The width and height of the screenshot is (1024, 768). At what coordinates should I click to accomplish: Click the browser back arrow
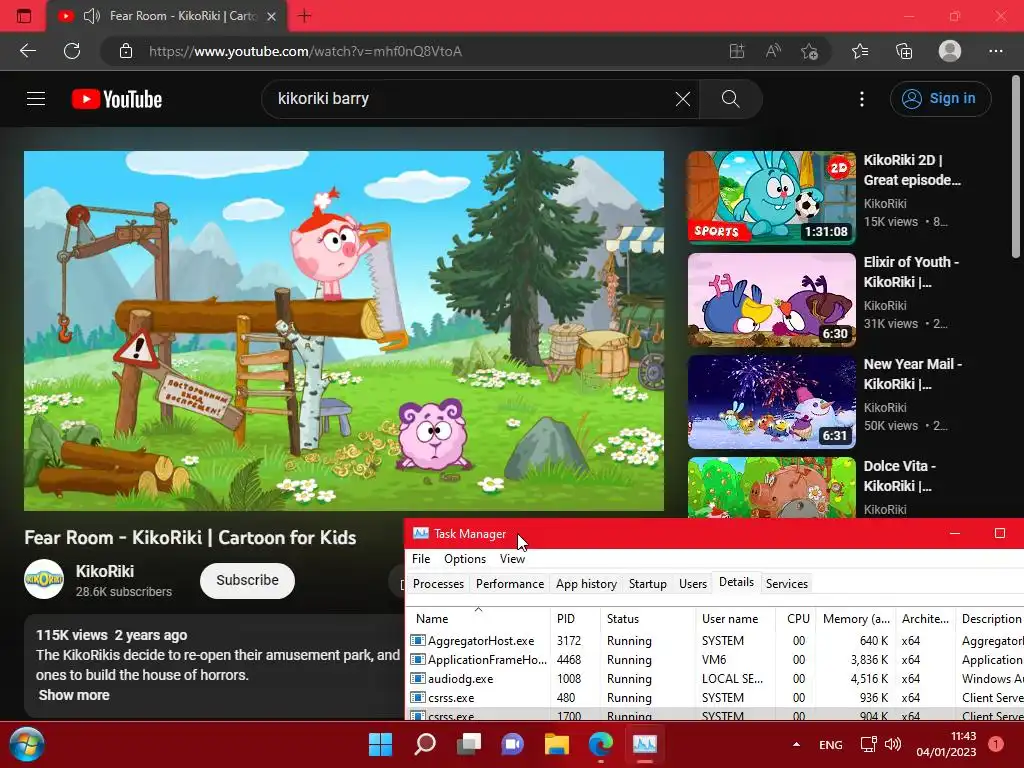pyautogui.click(x=27, y=51)
